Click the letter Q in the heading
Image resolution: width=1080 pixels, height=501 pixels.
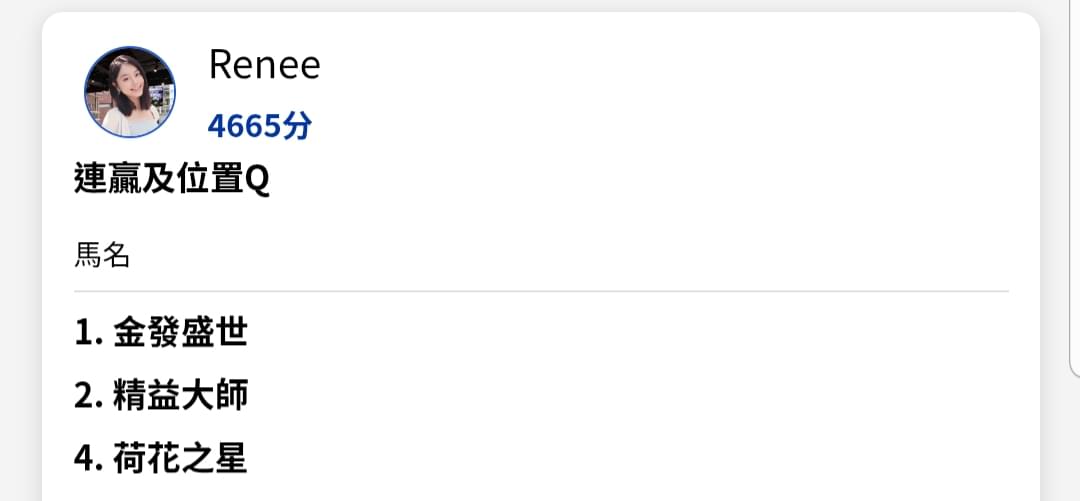tap(258, 181)
